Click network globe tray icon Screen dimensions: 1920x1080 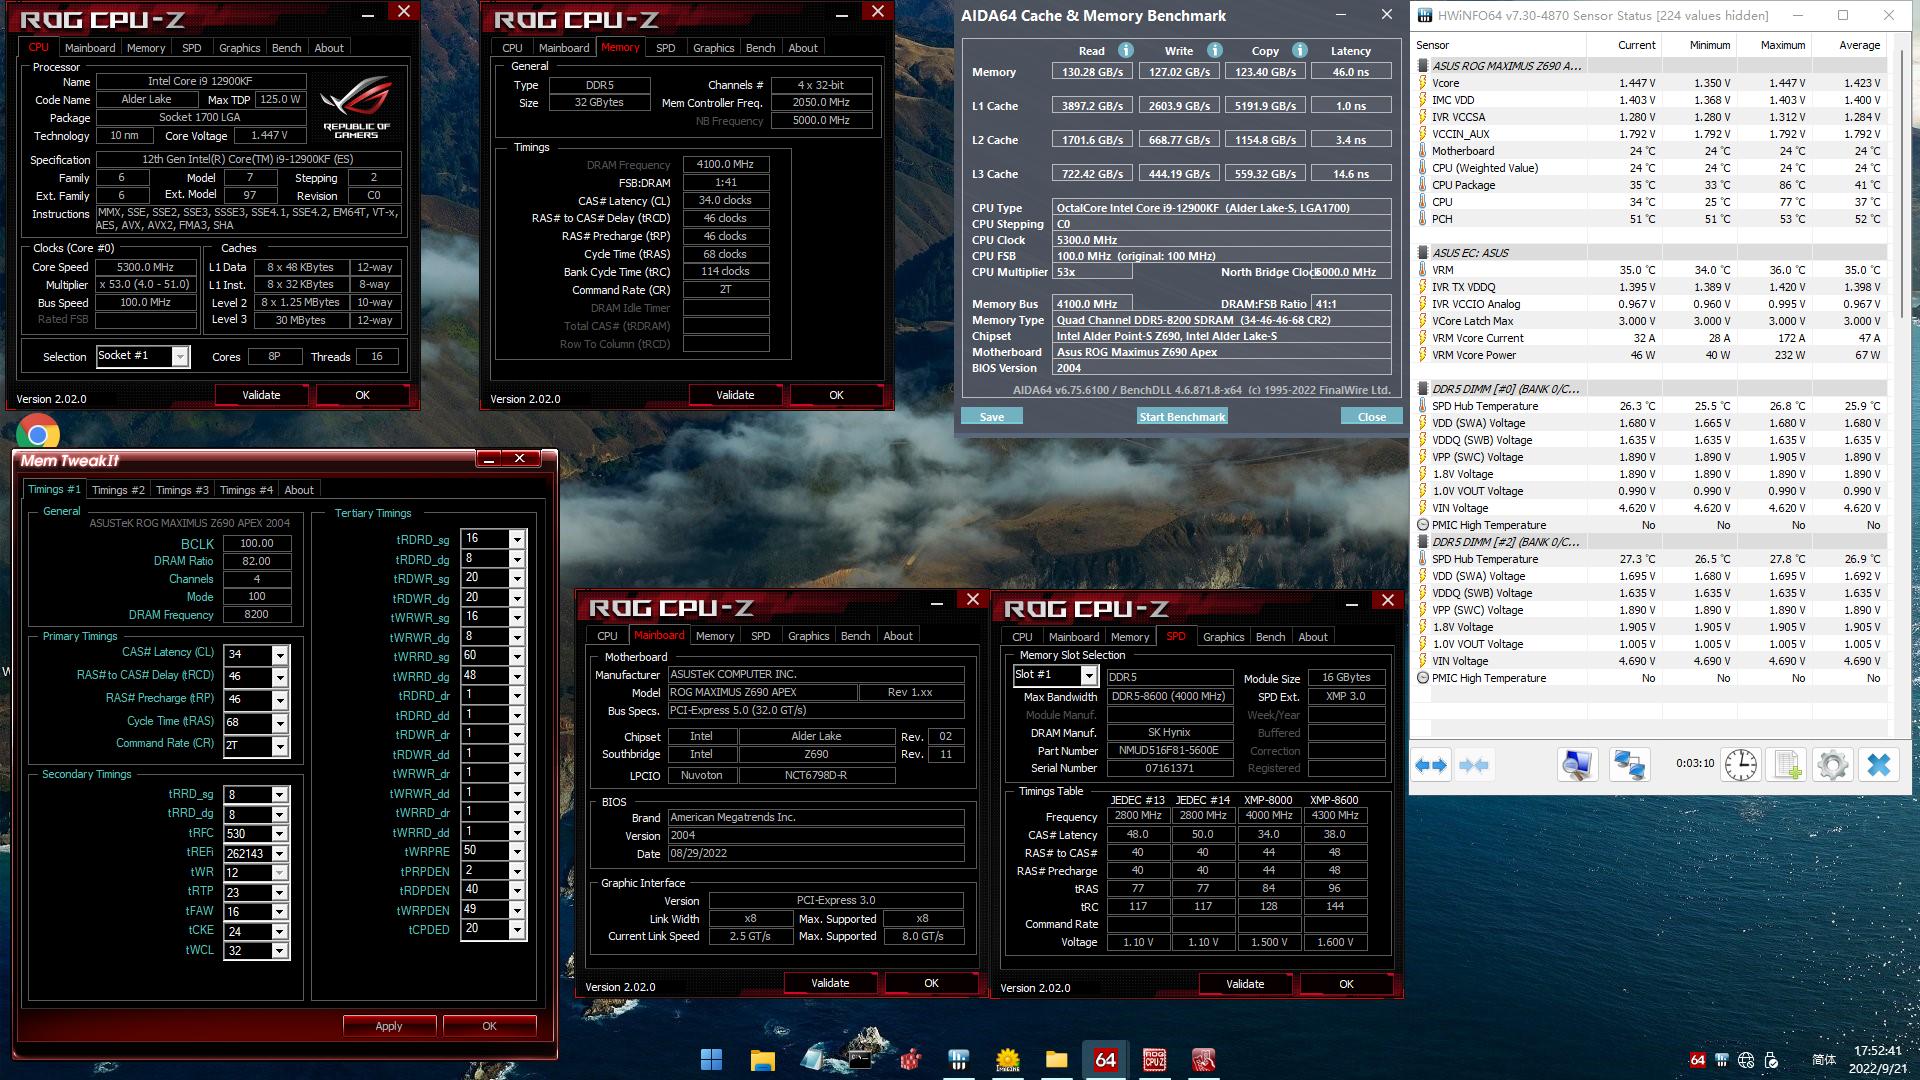click(x=1746, y=1060)
